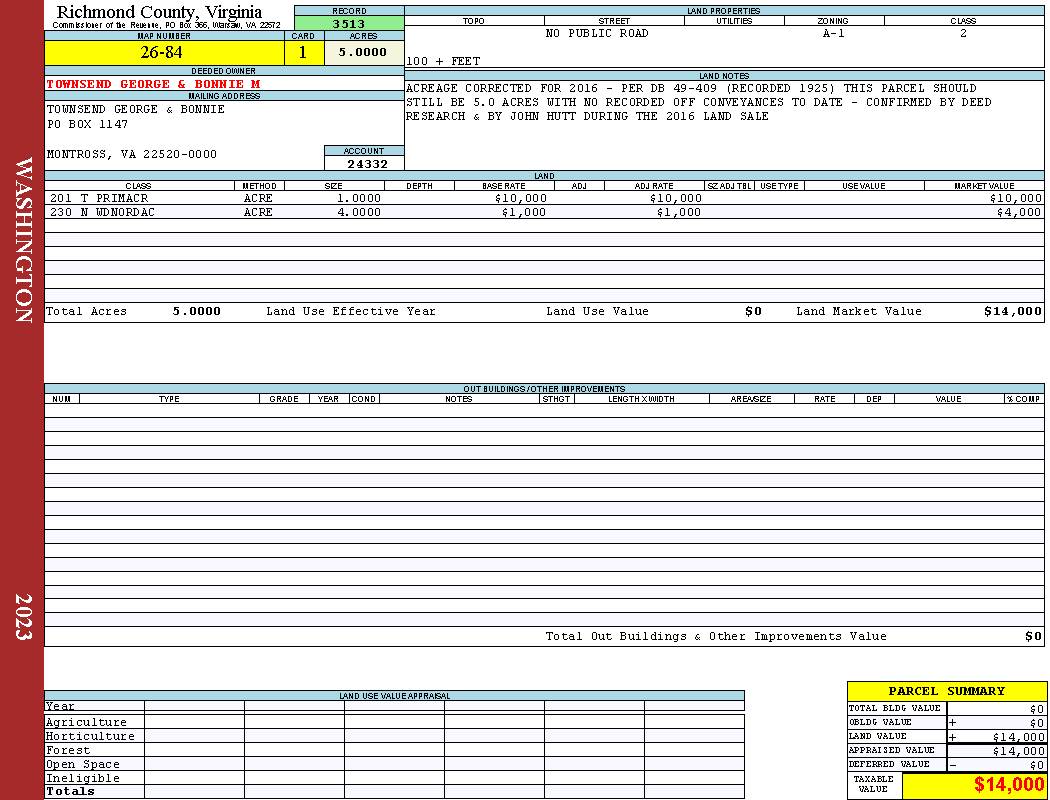Screen dimensions: 1050x800
Task: Click record number 3513 field
Action: point(349,24)
